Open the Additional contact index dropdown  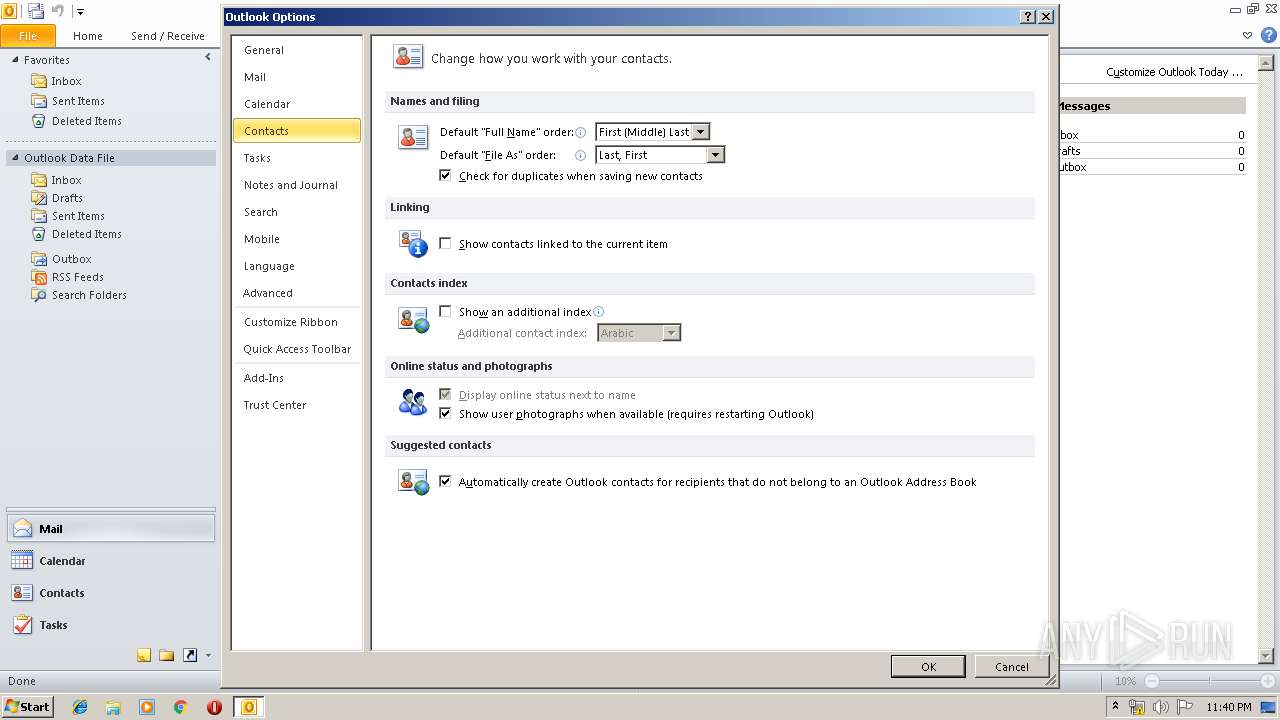(672, 333)
